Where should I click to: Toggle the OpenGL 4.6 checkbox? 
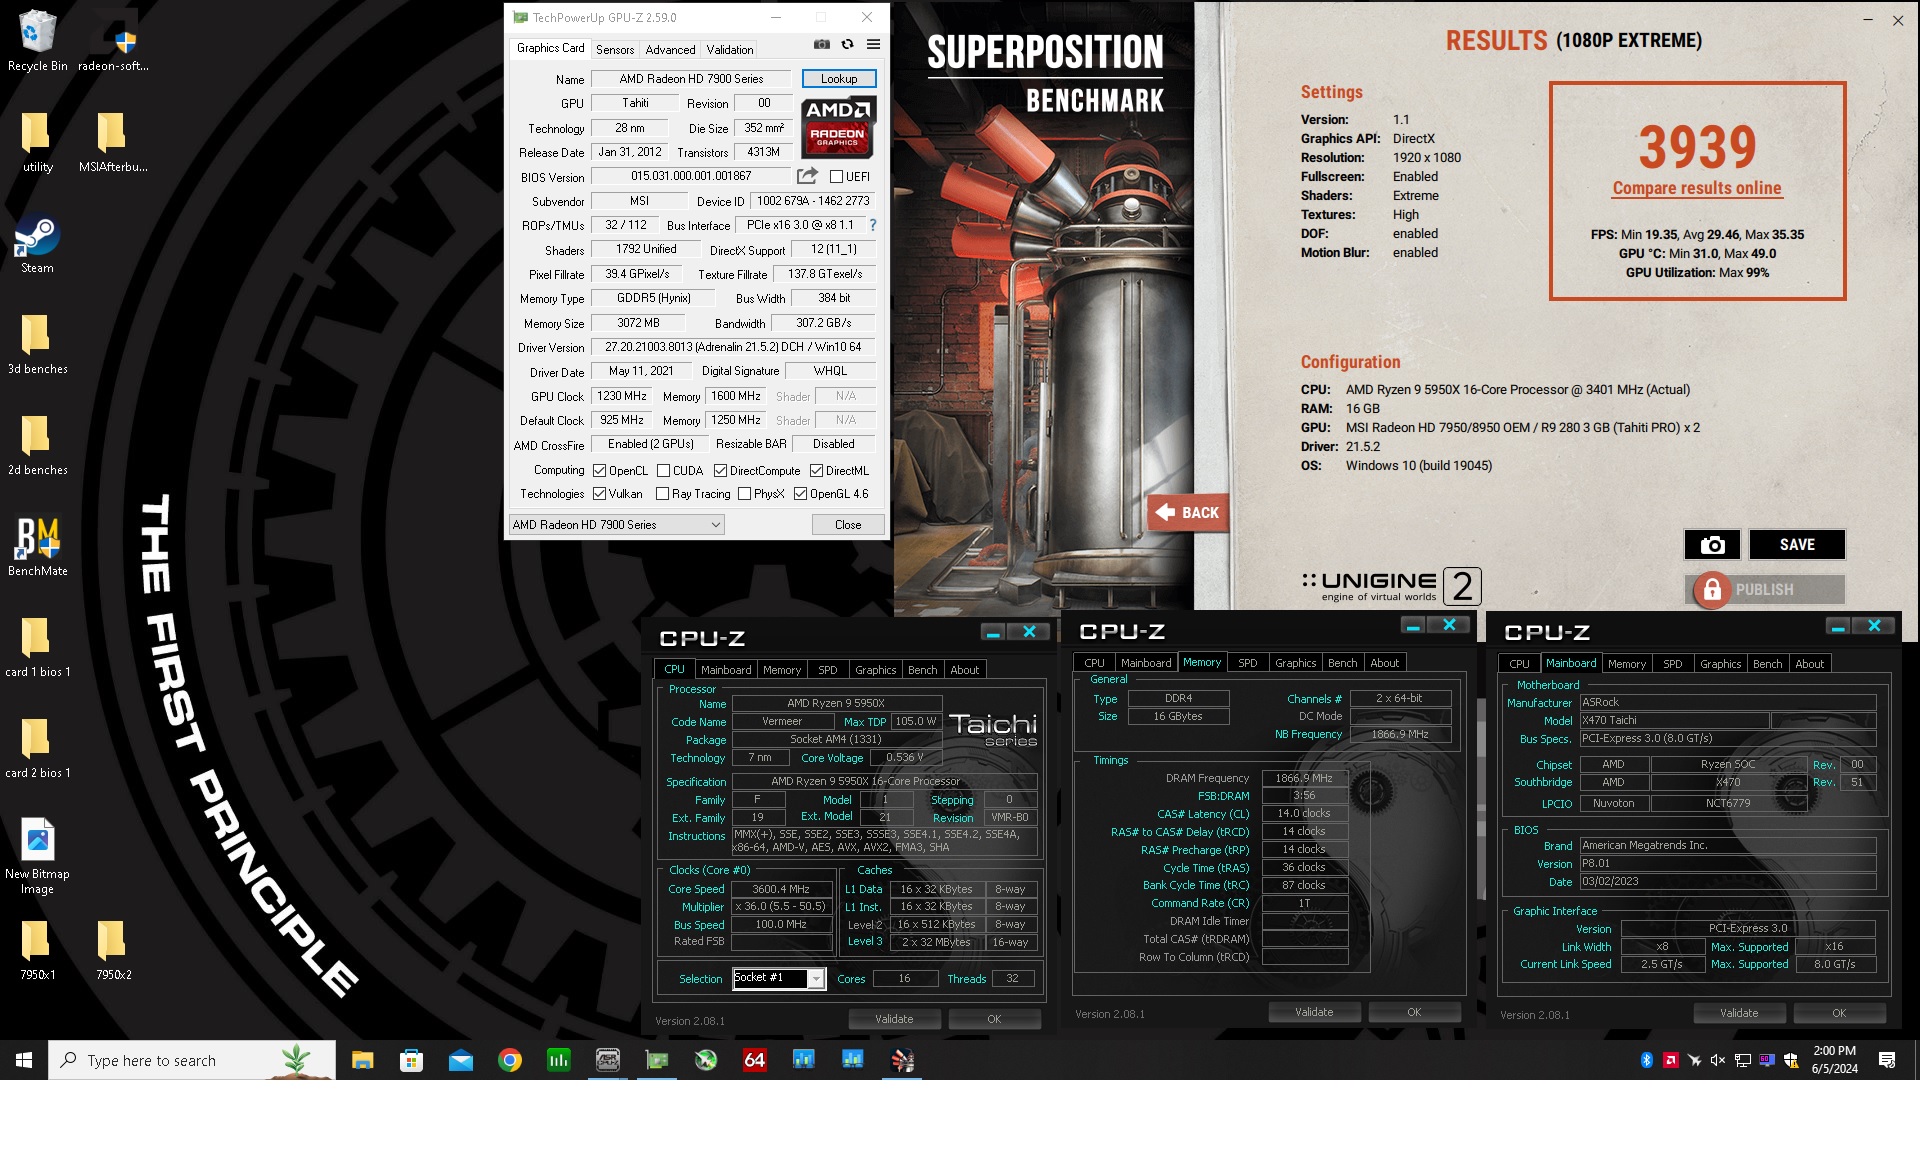pos(800,494)
